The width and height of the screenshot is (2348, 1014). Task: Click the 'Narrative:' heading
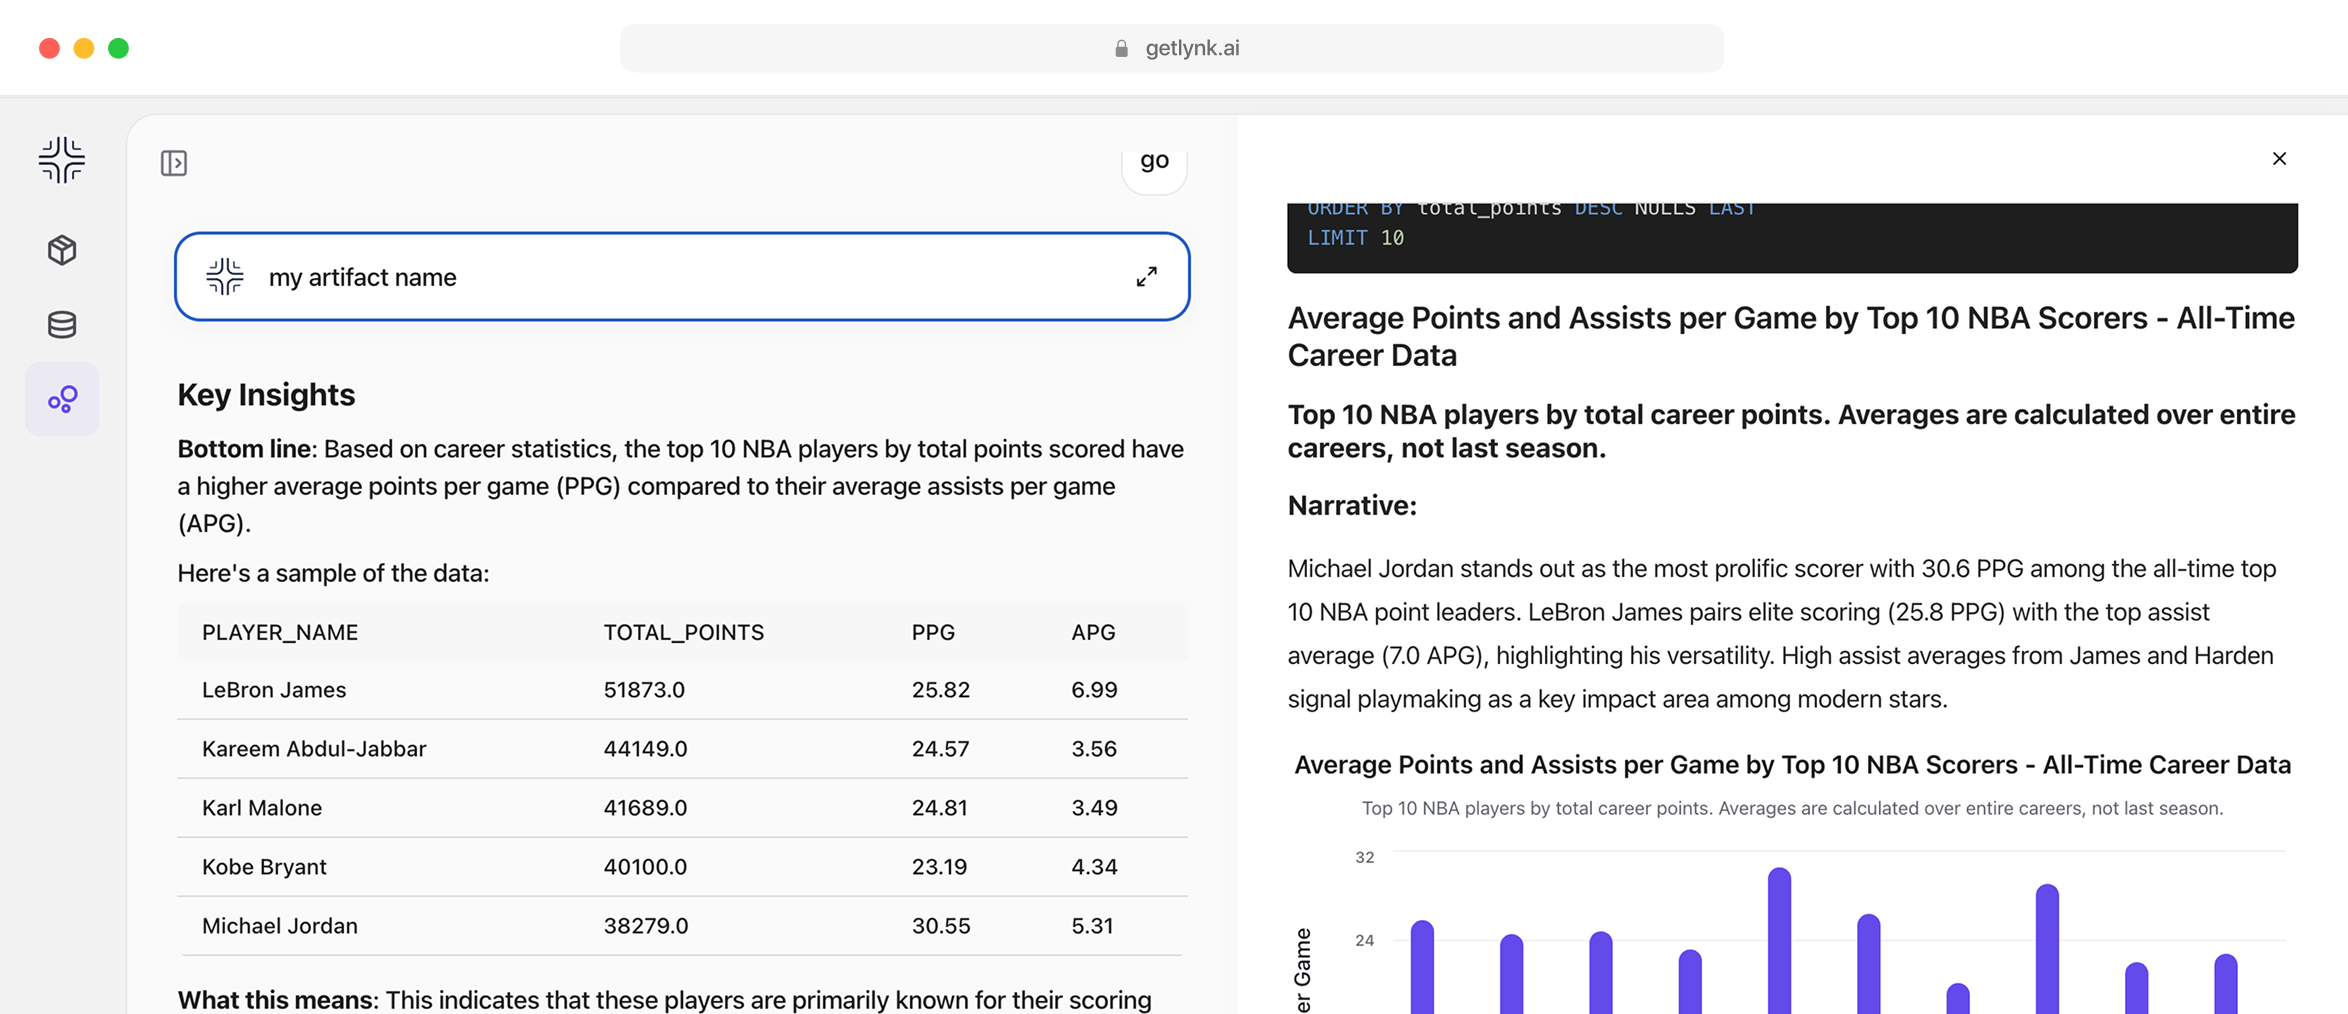[1352, 506]
